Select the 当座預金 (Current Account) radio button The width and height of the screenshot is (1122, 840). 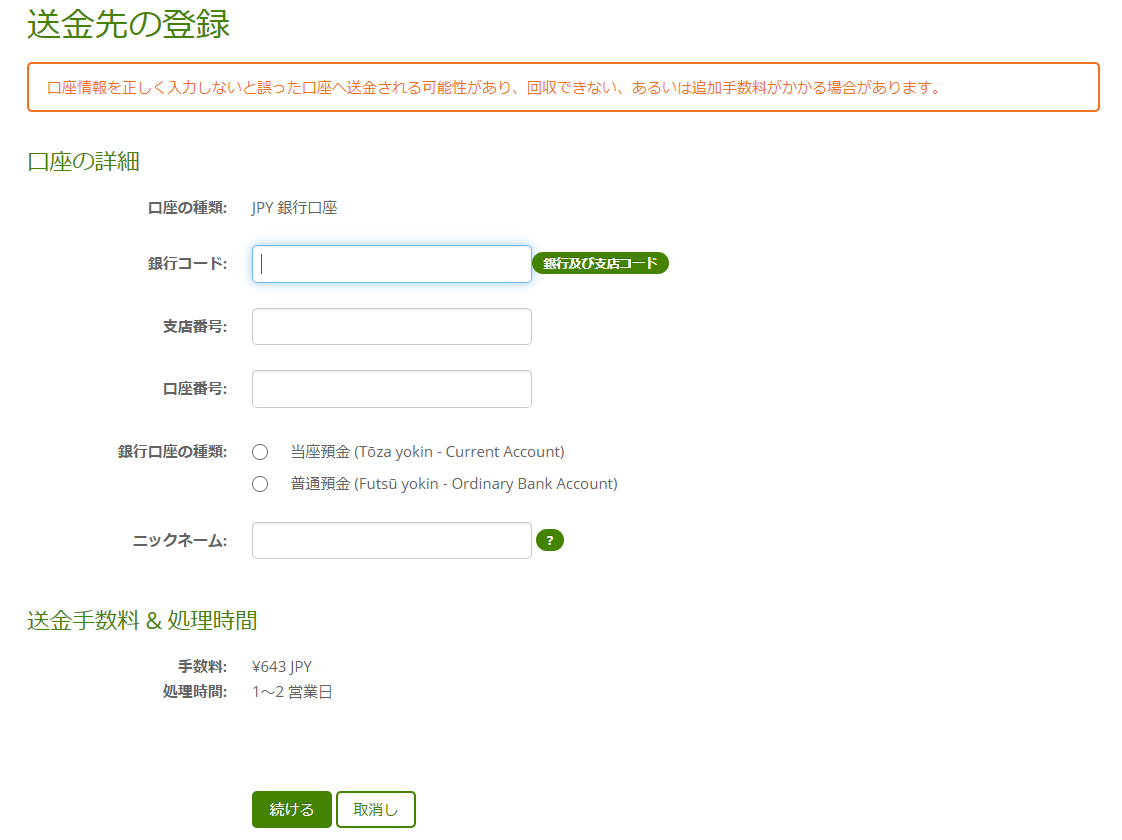[260, 451]
